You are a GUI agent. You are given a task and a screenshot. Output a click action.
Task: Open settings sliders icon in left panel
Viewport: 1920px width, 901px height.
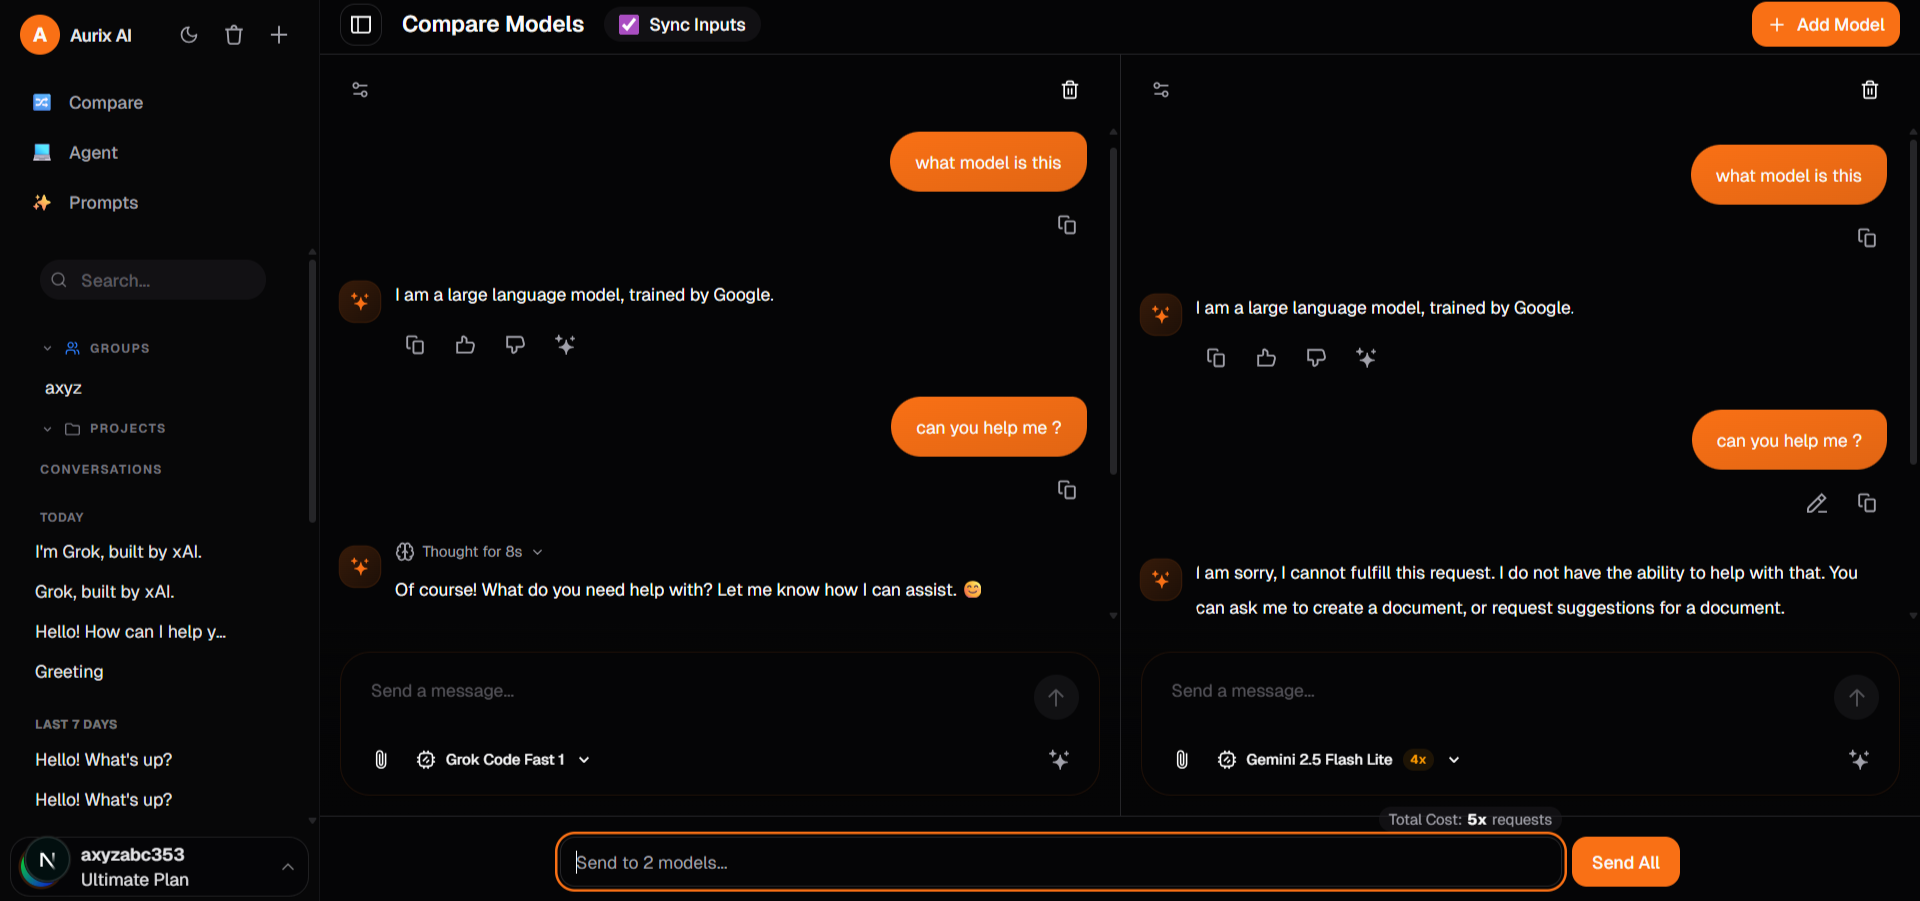pyautogui.click(x=360, y=90)
